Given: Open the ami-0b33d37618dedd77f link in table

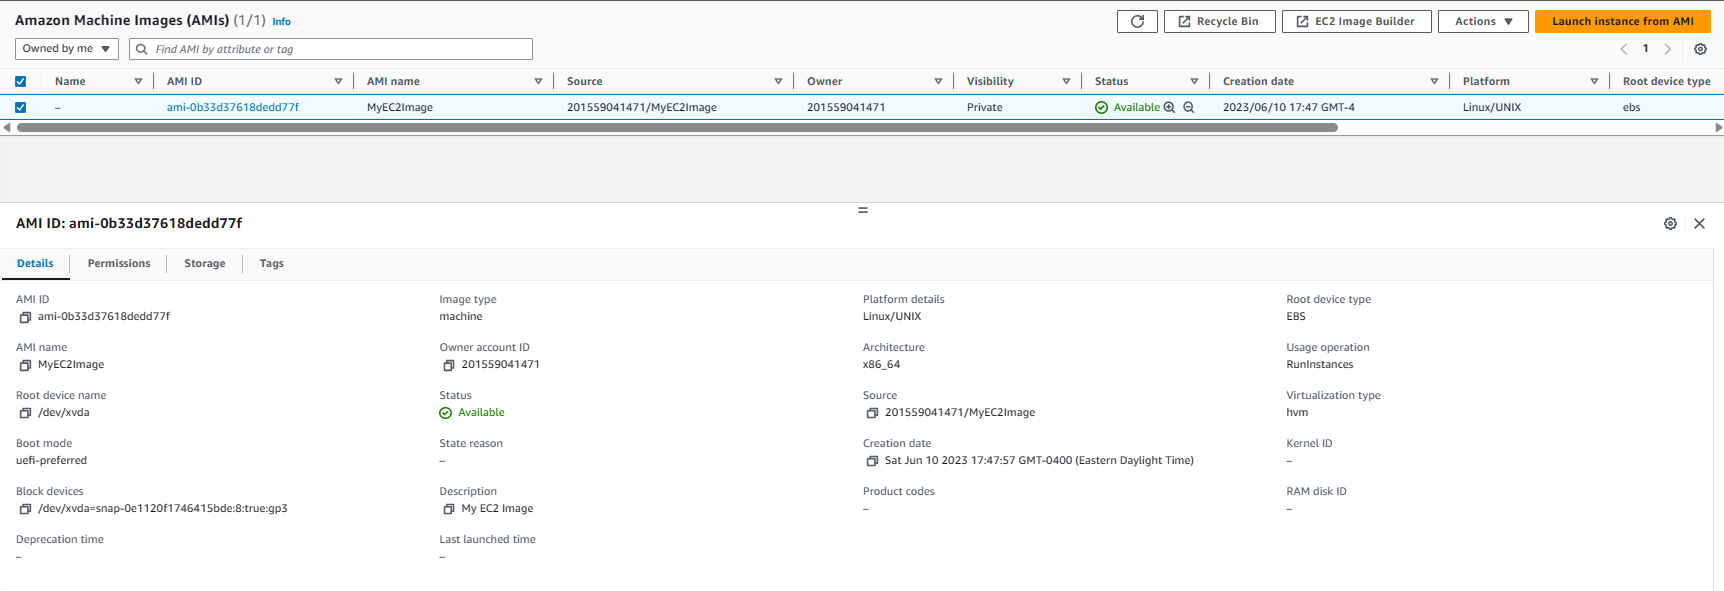Looking at the screenshot, I should click(233, 107).
